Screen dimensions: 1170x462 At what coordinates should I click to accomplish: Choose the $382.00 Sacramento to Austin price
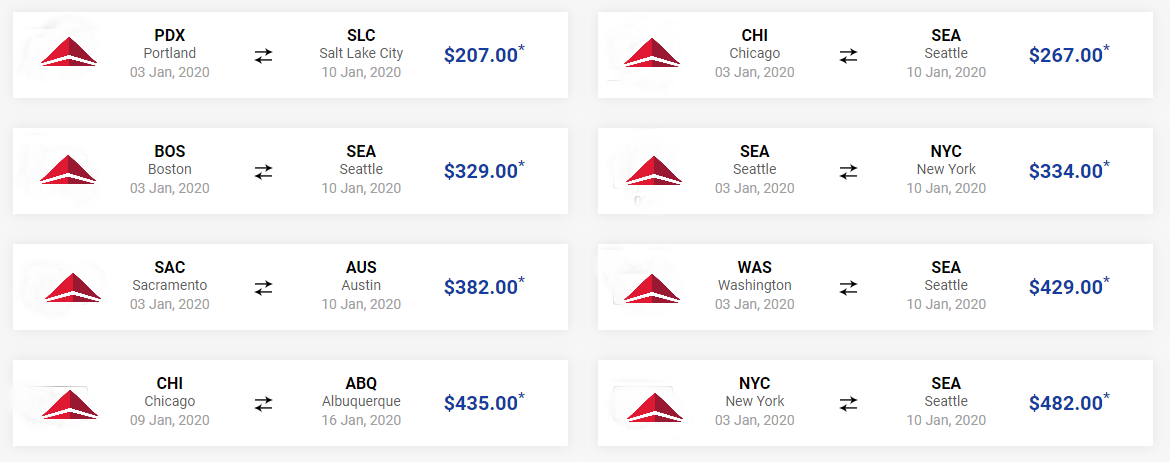tap(484, 286)
